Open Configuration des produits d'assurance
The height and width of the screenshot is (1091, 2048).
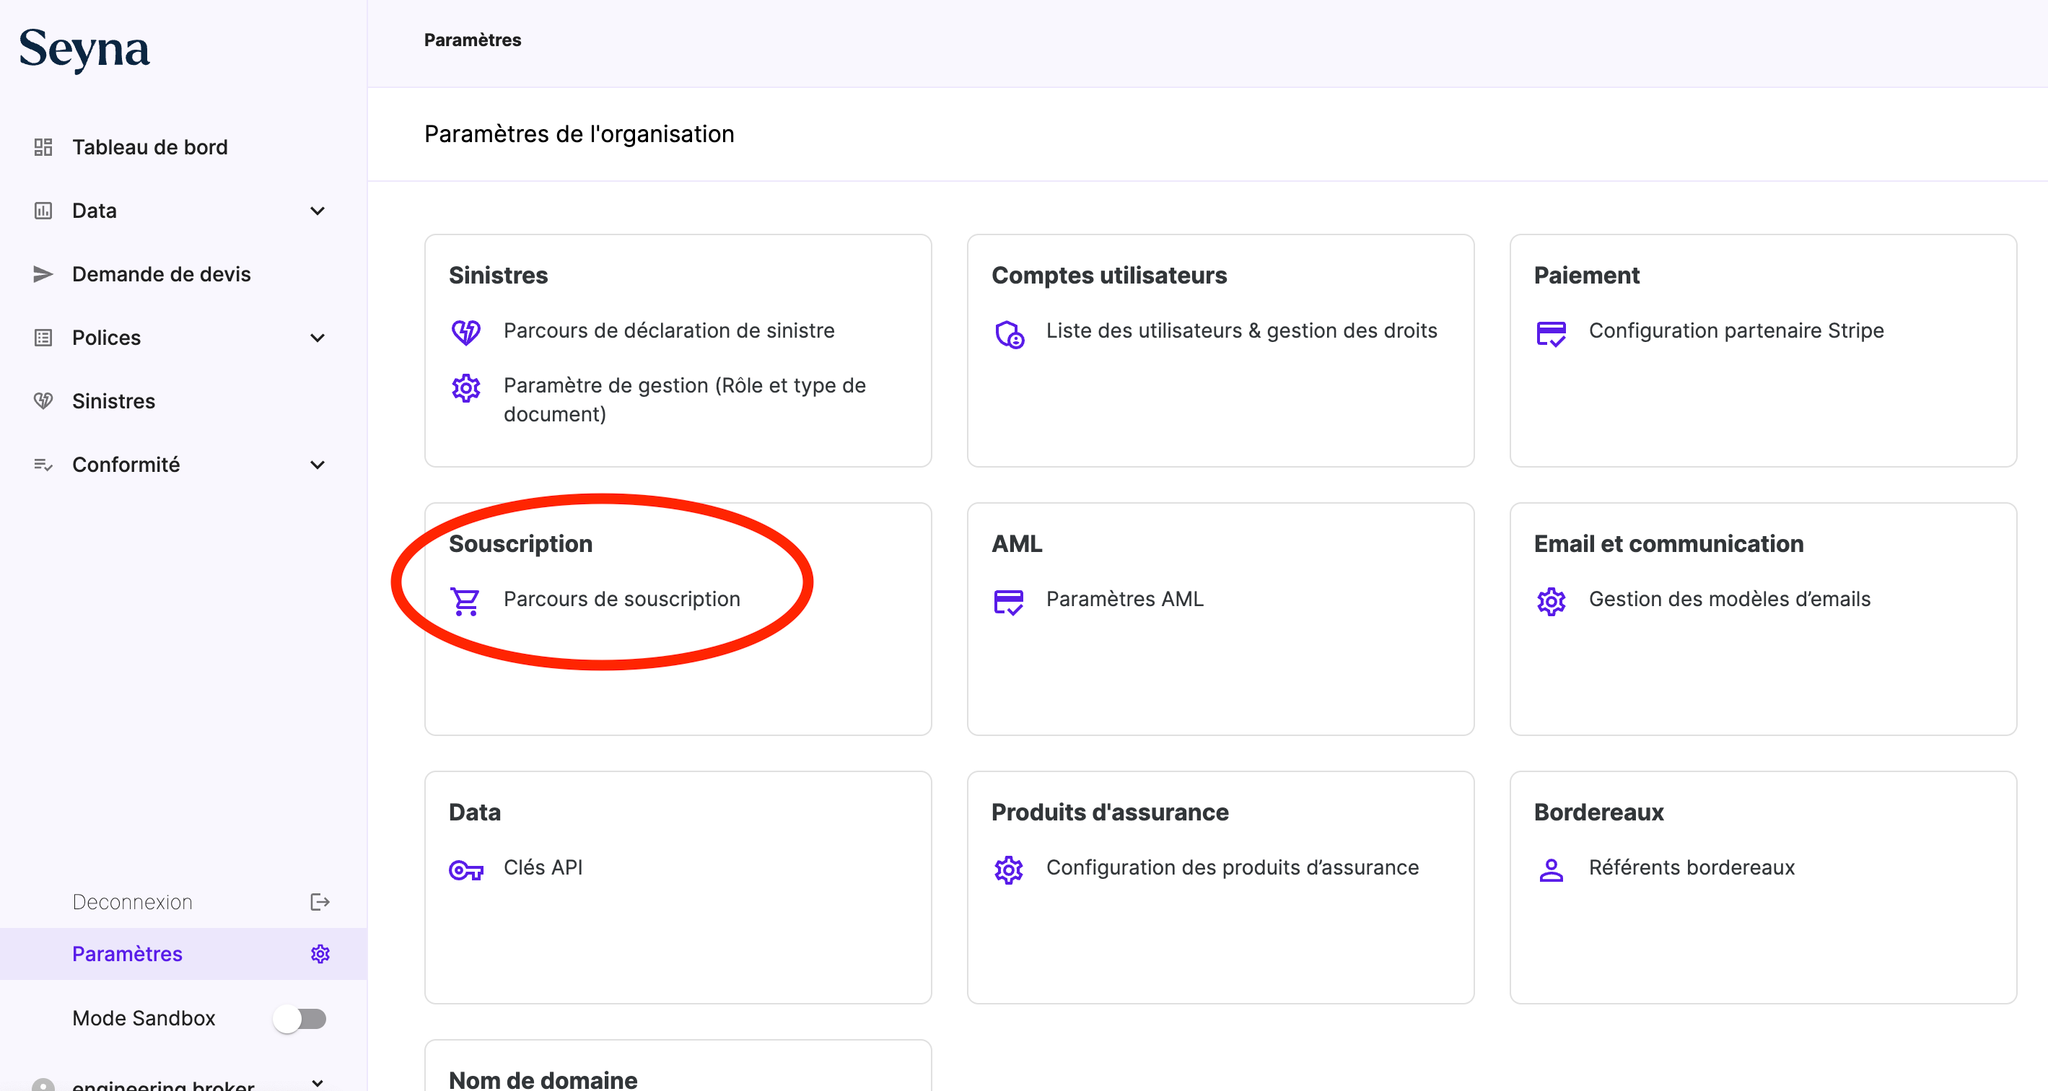point(1233,868)
